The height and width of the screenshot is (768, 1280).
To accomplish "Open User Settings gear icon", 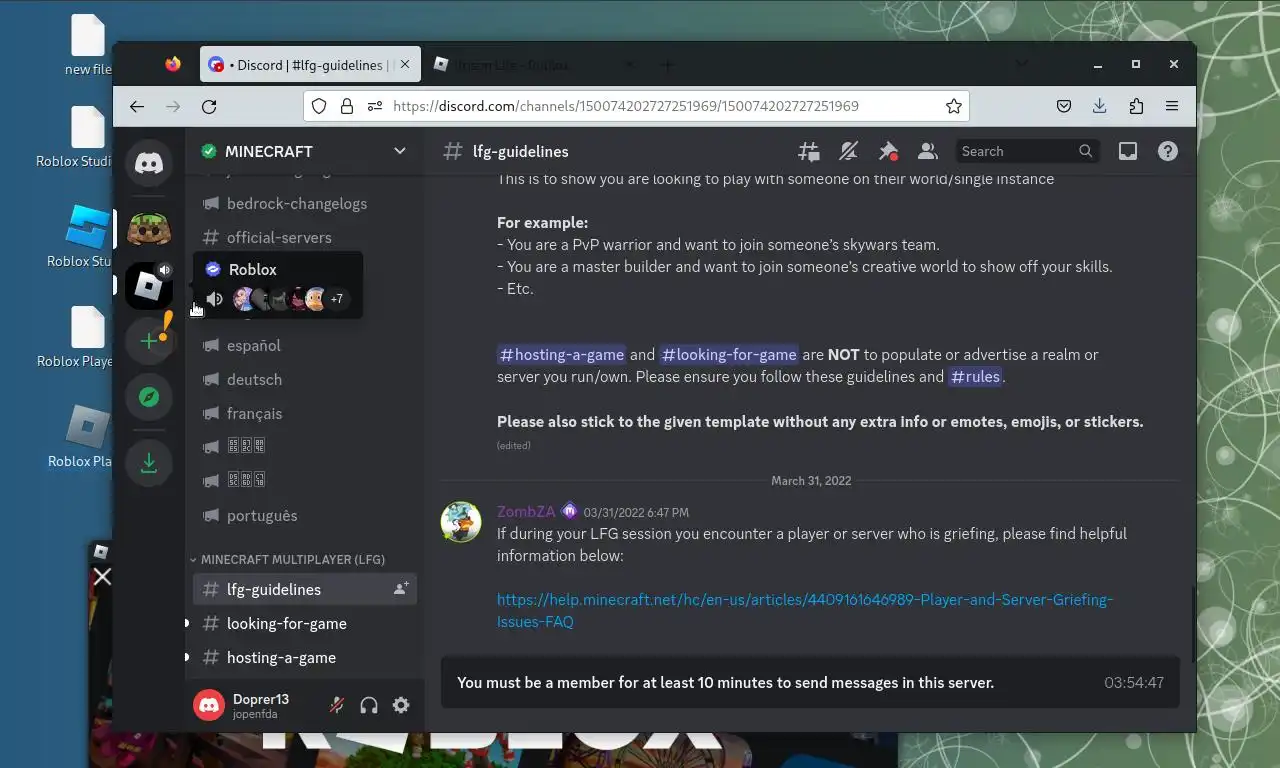I will (x=401, y=705).
